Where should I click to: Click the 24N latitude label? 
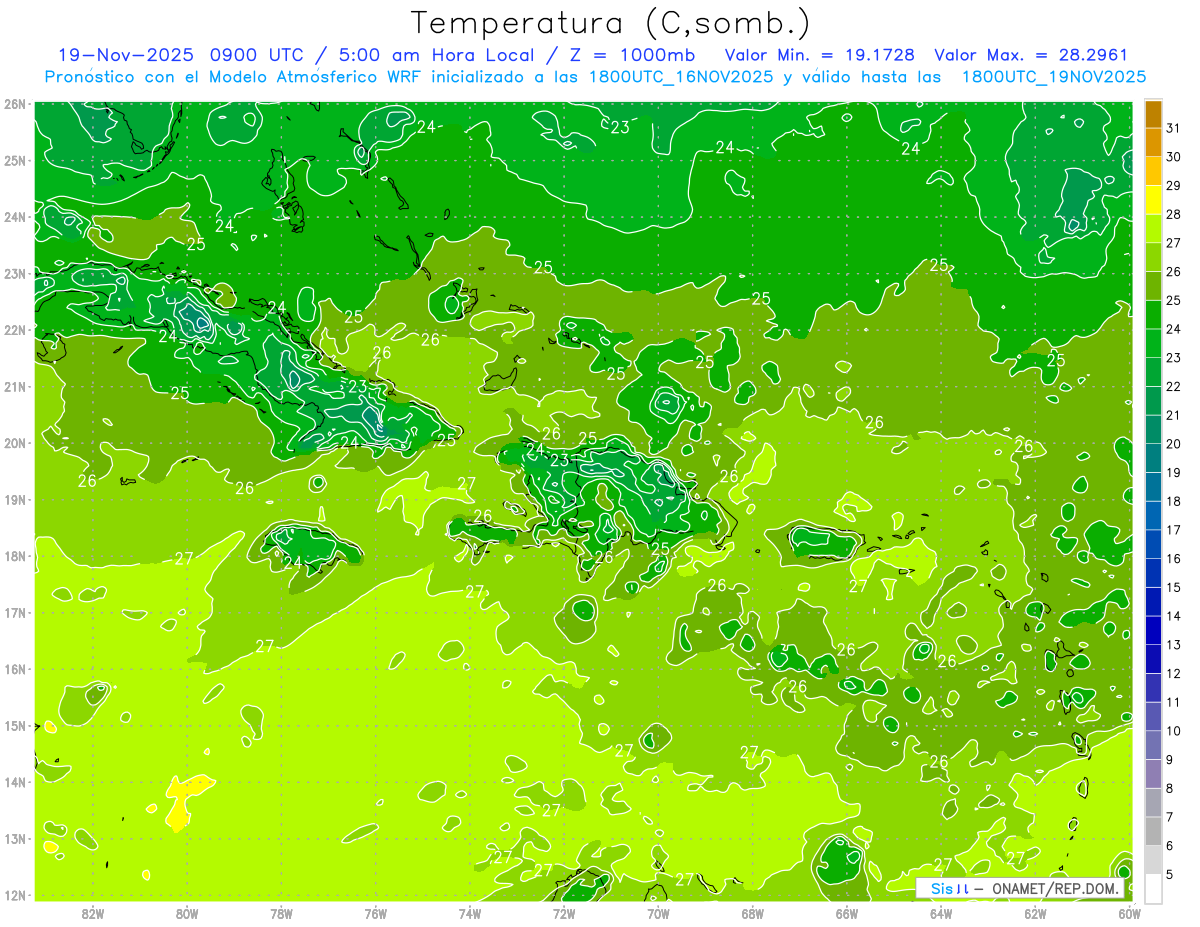point(15,217)
